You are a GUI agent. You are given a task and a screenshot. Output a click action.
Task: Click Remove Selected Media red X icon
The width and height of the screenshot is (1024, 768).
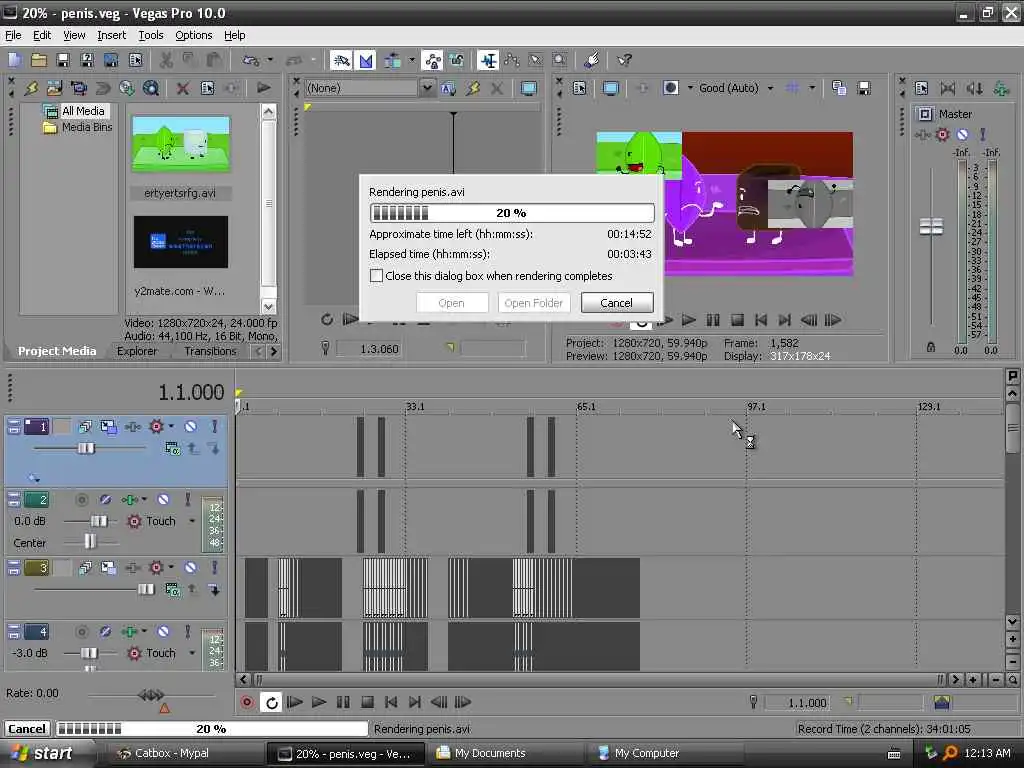183,88
